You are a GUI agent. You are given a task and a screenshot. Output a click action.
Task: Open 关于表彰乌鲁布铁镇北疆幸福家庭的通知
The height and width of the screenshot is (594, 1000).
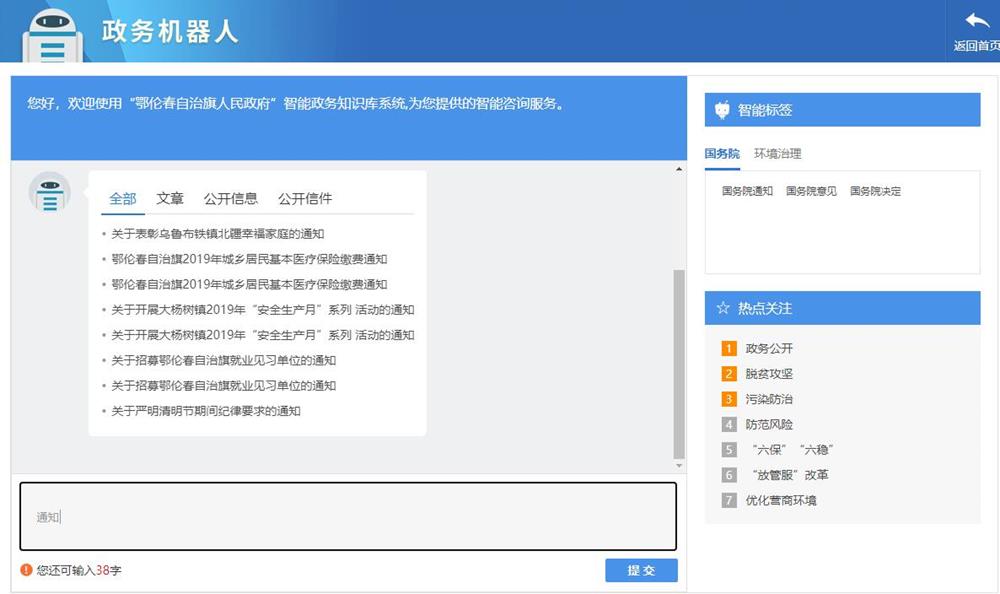[x=217, y=234]
